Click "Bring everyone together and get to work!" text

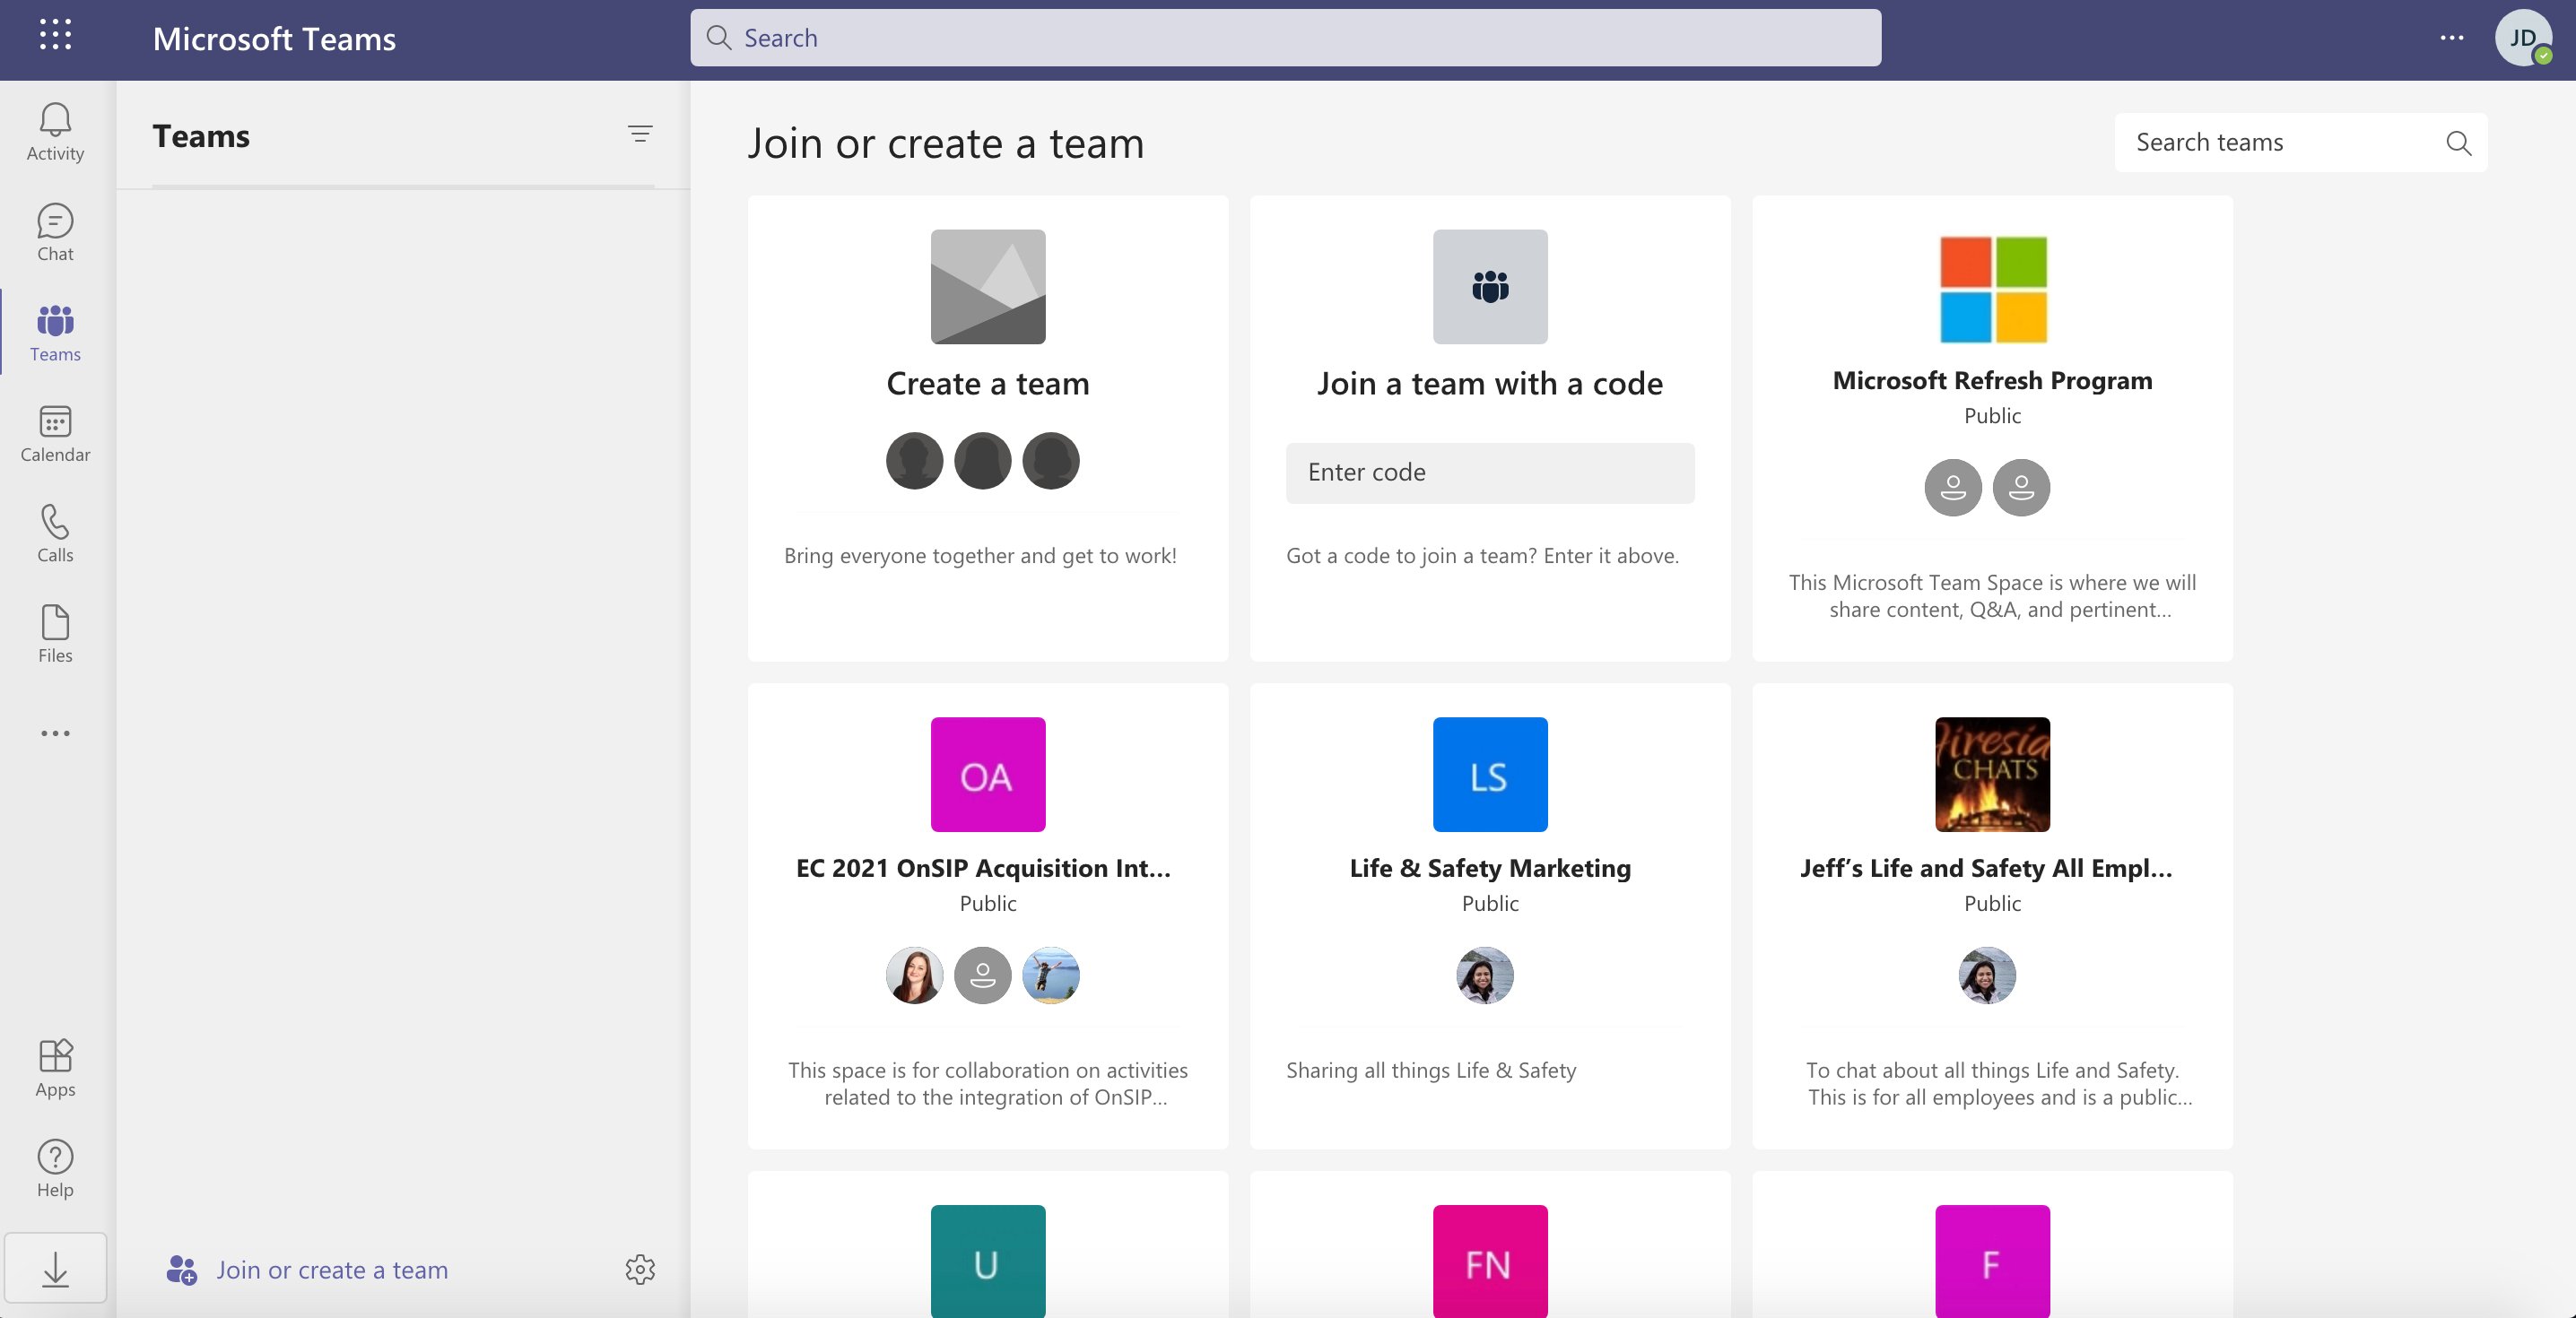coord(980,556)
